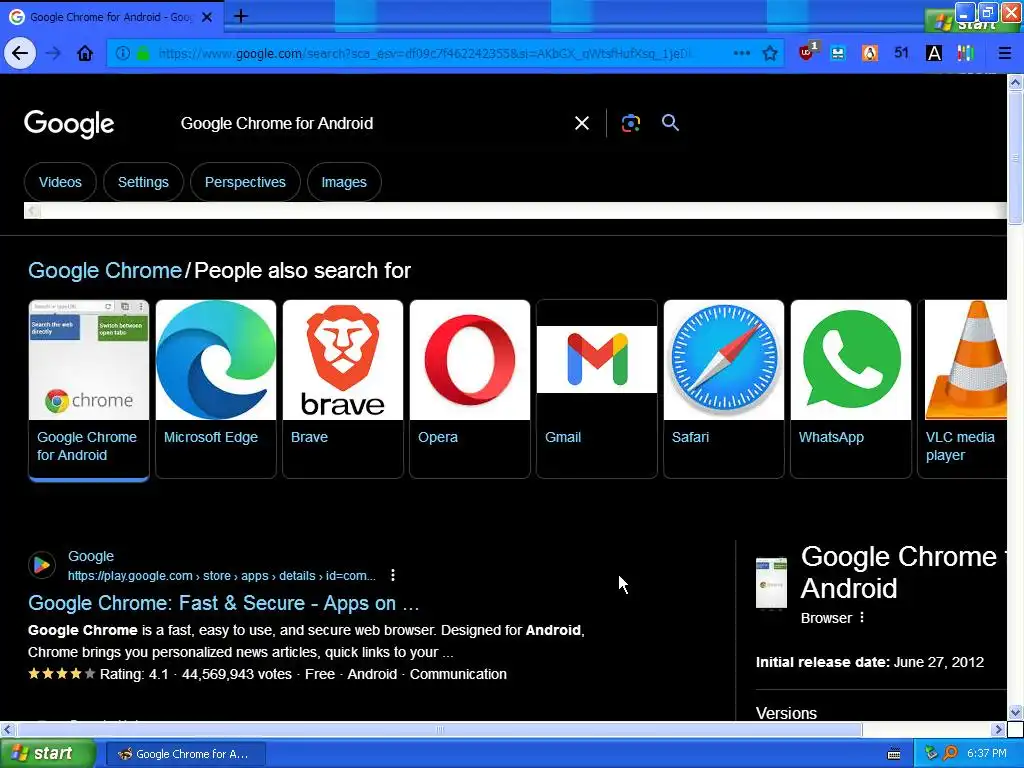Open the Brave browser card
Image resolution: width=1024 pixels, height=768 pixels.
(343, 389)
